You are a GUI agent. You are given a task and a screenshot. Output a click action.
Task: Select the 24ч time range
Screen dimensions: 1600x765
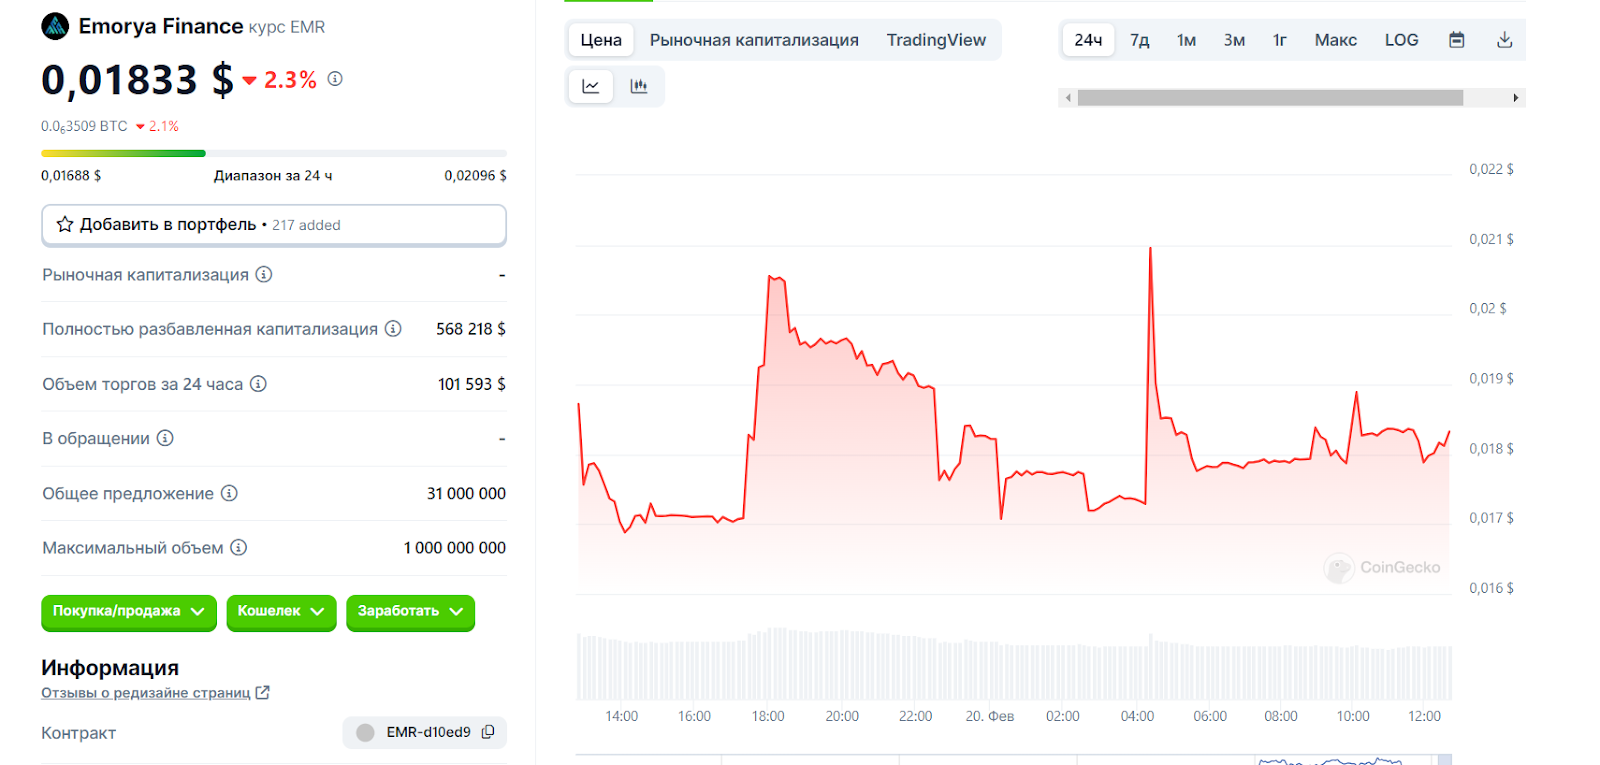tap(1088, 40)
